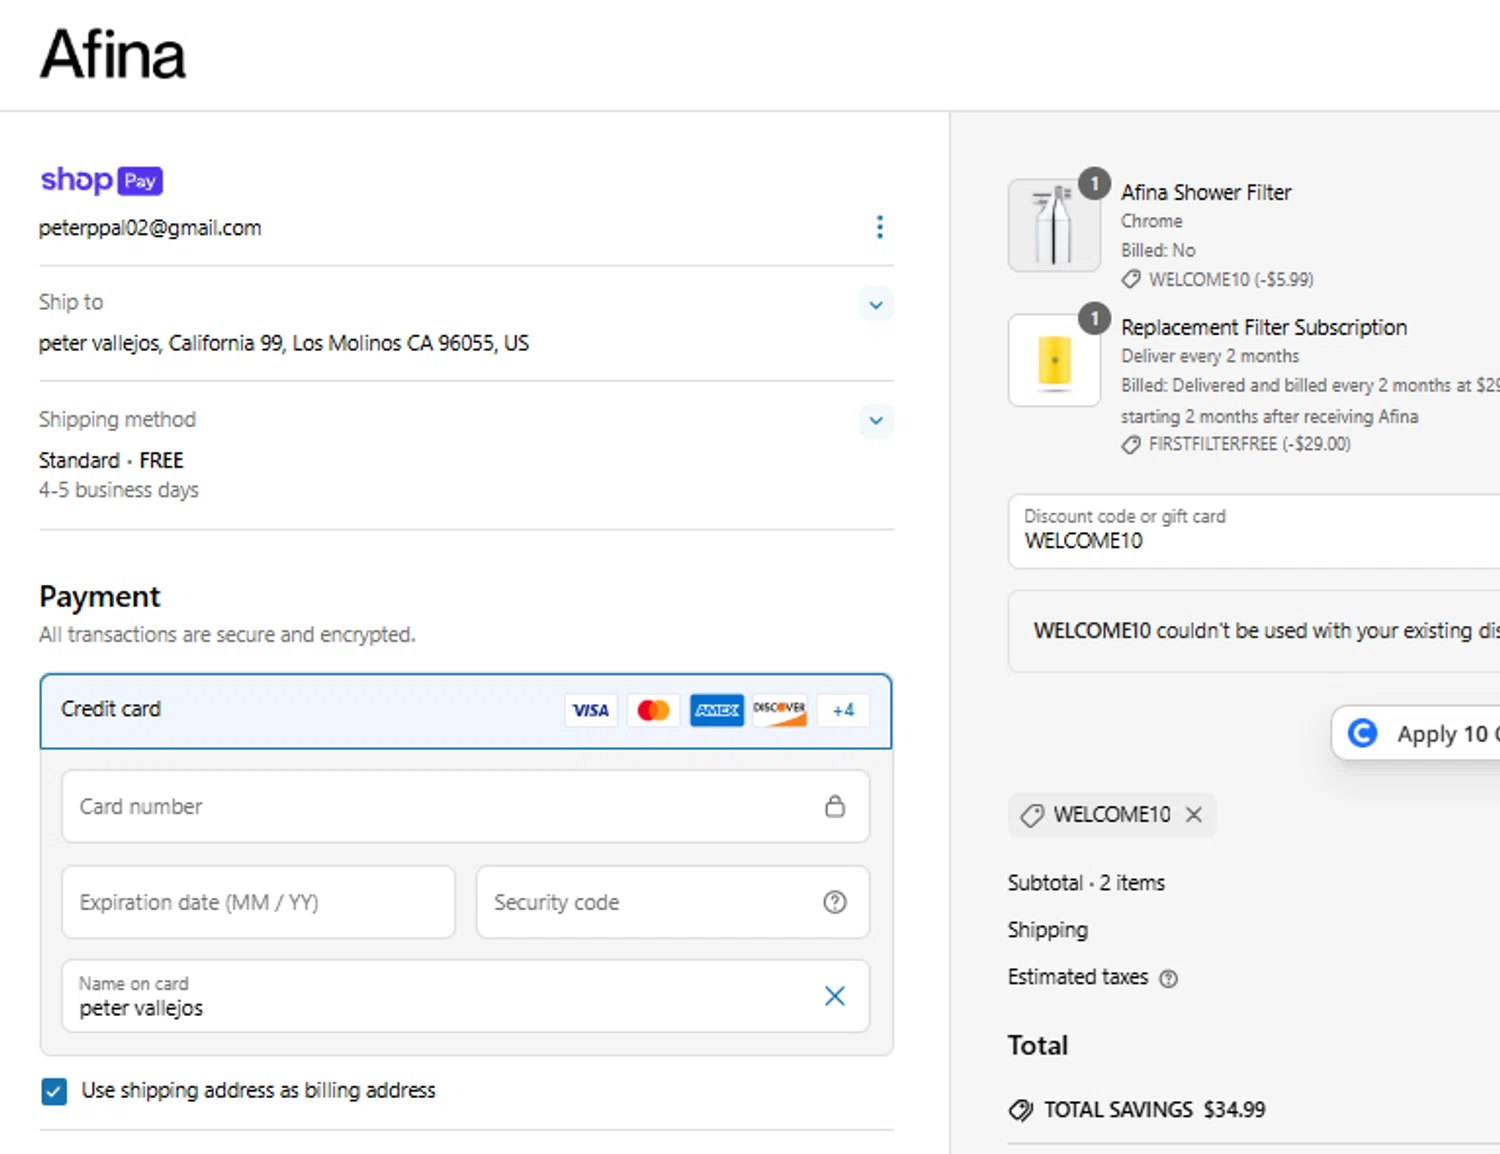Click the shipping address text line

pyautogui.click(x=284, y=343)
